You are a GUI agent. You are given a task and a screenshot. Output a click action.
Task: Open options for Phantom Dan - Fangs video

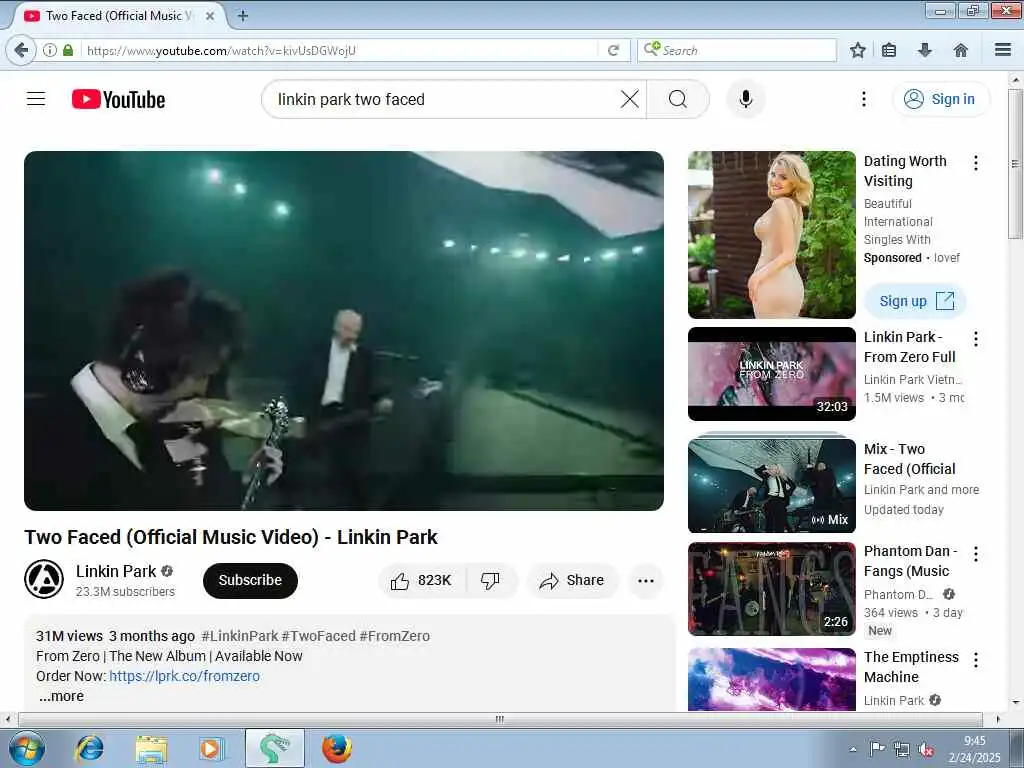(x=976, y=554)
